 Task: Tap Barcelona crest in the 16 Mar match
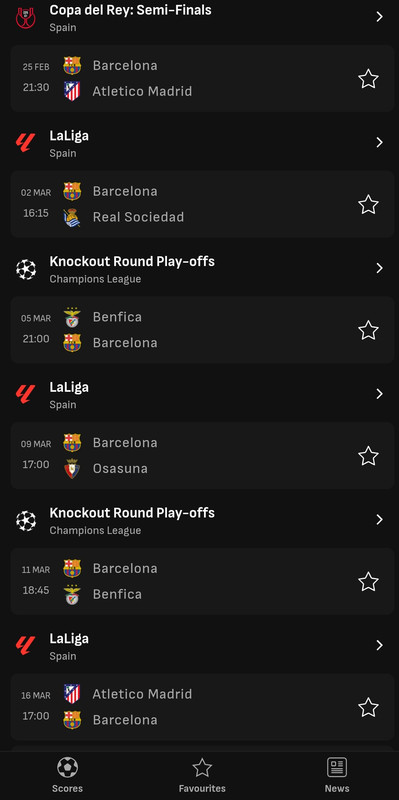(x=72, y=720)
